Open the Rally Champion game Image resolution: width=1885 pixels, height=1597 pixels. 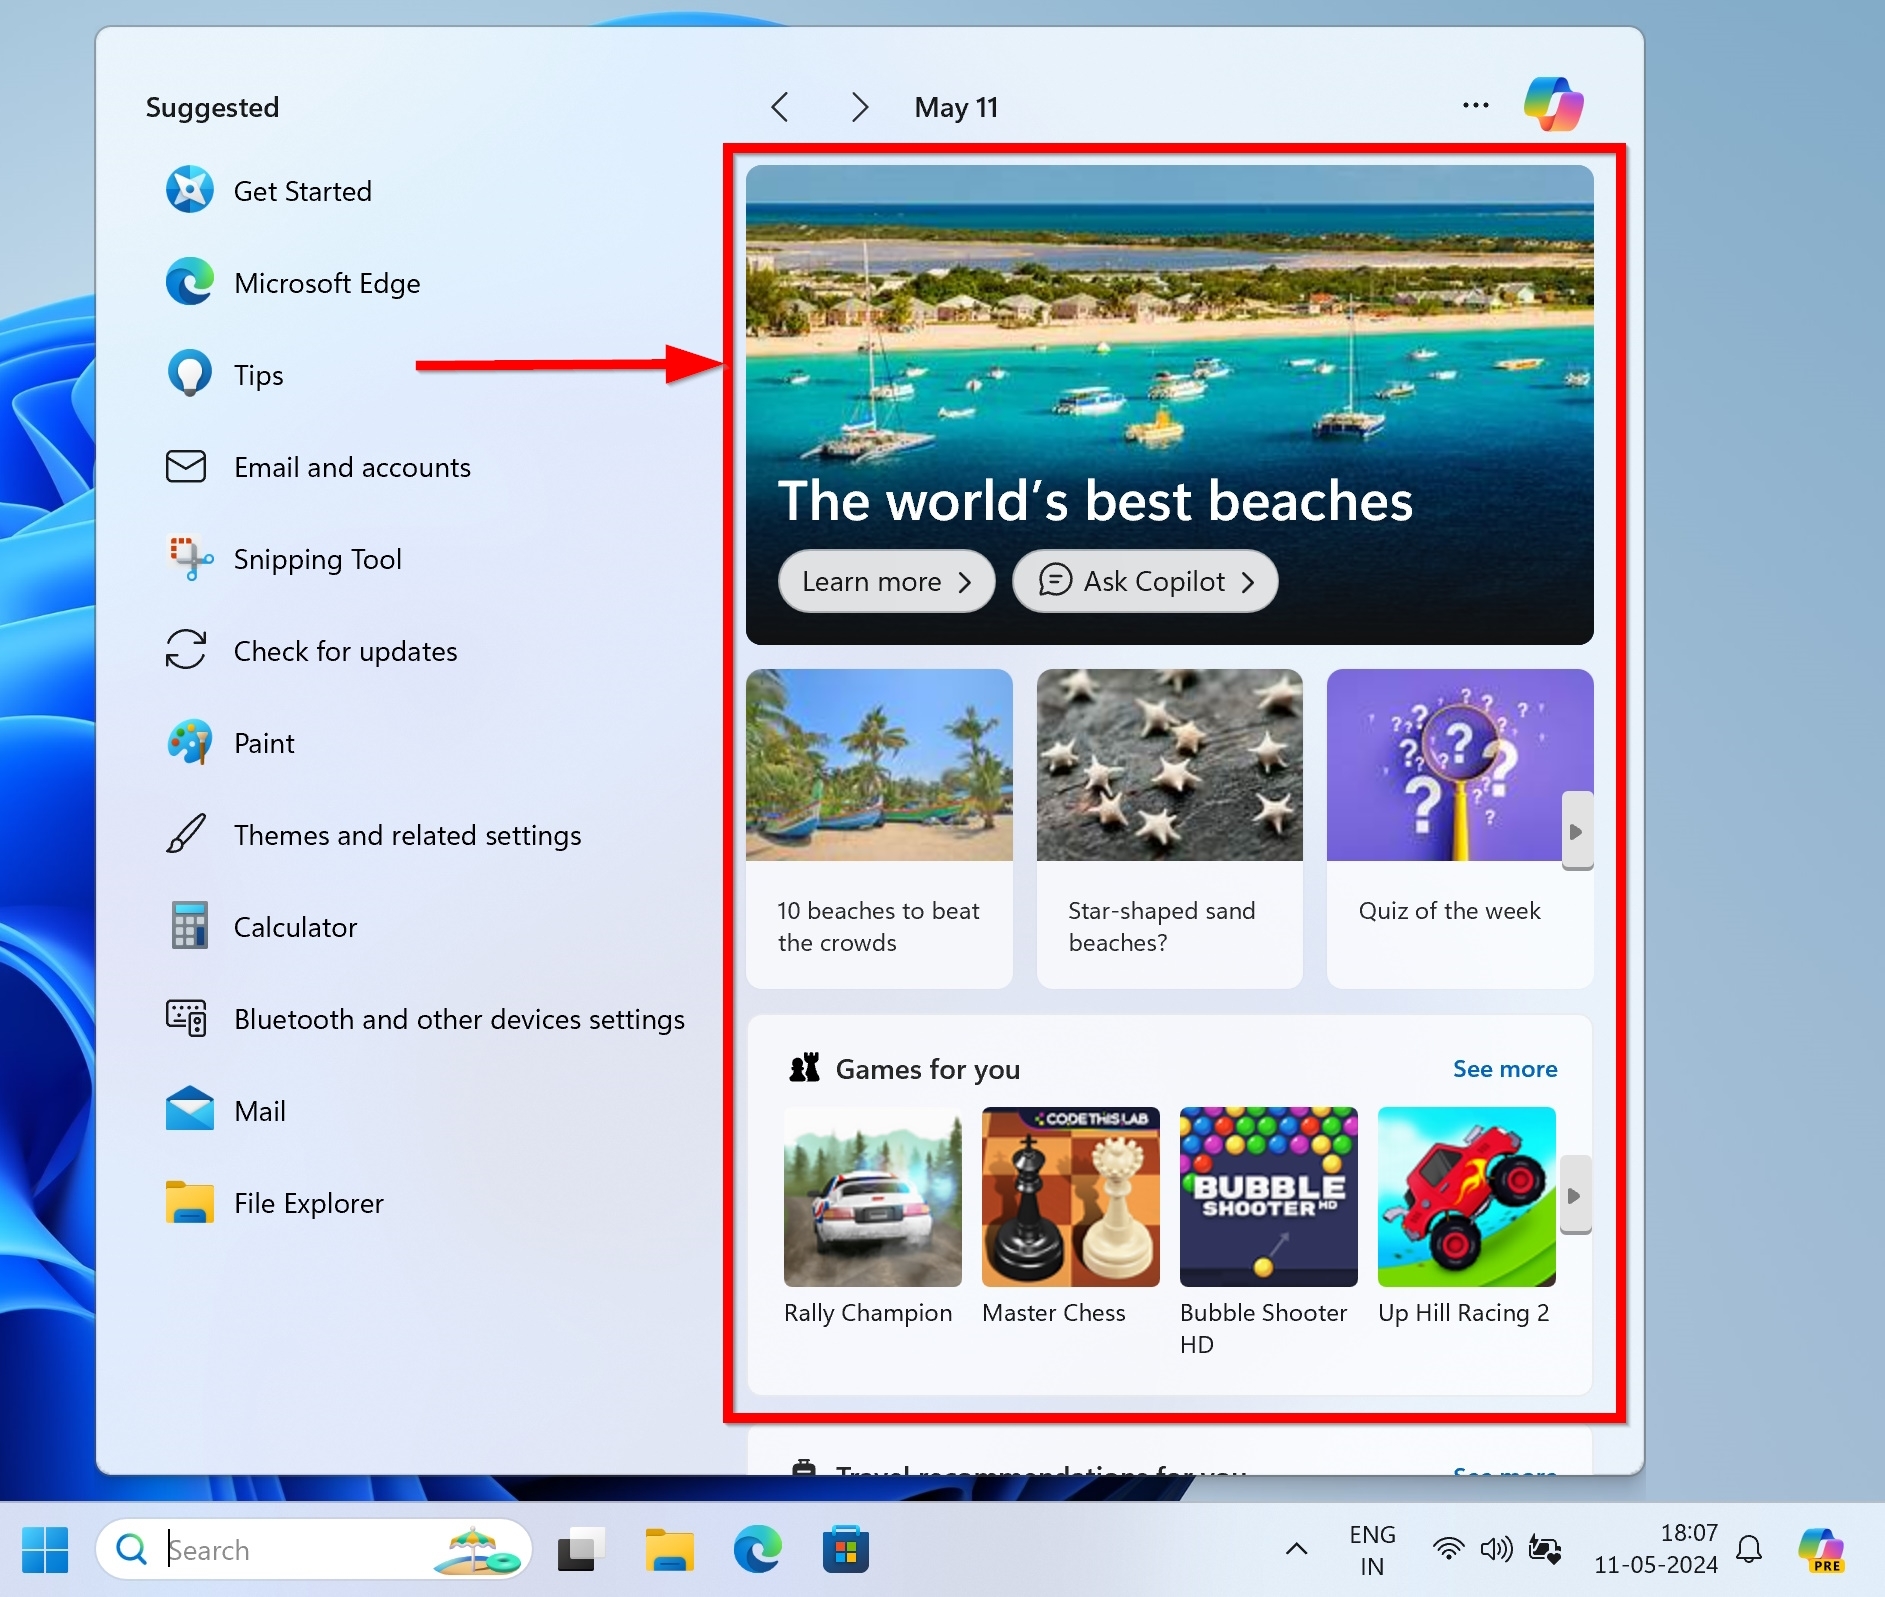(x=872, y=1216)
